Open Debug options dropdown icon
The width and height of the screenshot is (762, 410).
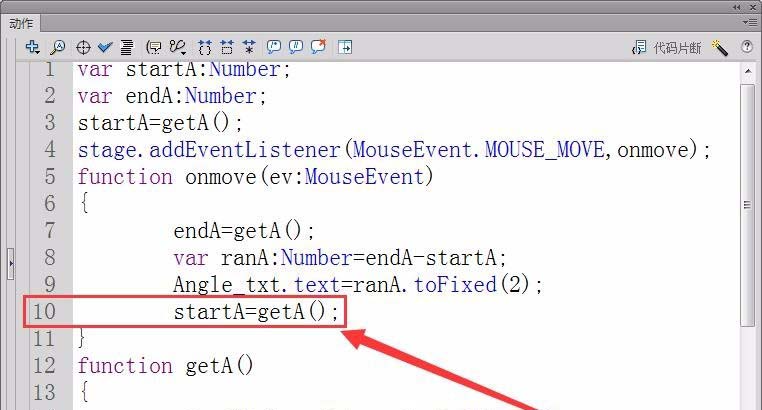coord(178,47)
